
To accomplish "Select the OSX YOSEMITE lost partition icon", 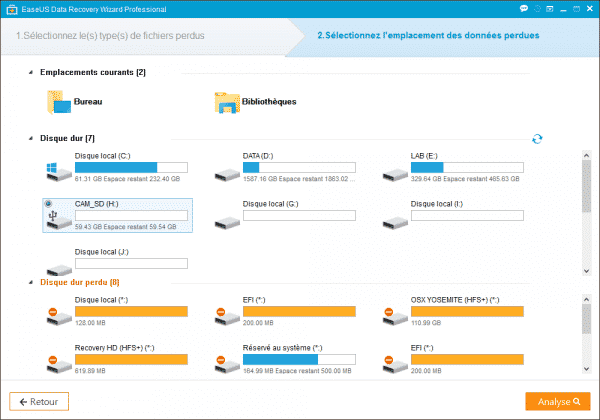I will (394, 314).
